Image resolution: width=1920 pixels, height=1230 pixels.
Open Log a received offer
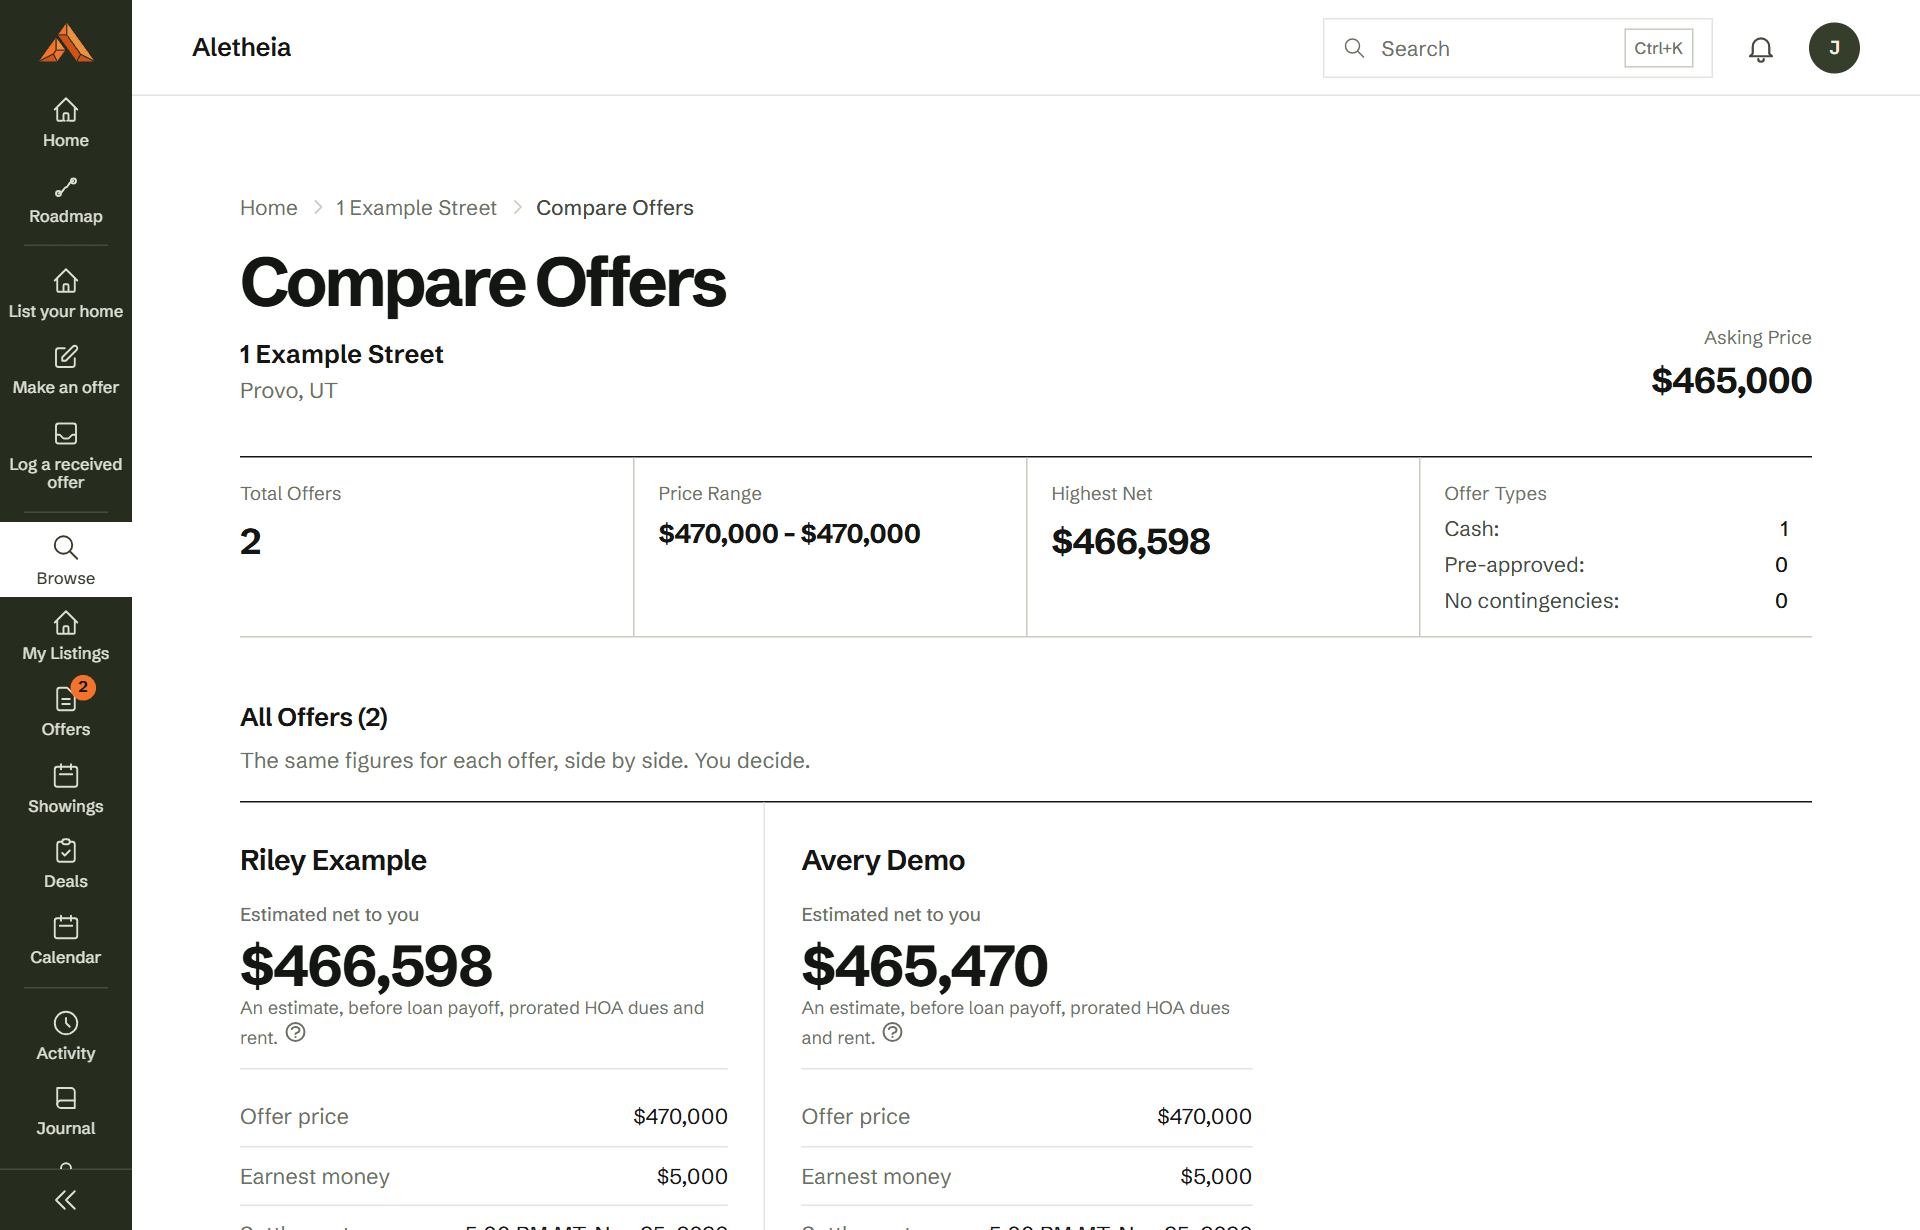tap(66, 456)
